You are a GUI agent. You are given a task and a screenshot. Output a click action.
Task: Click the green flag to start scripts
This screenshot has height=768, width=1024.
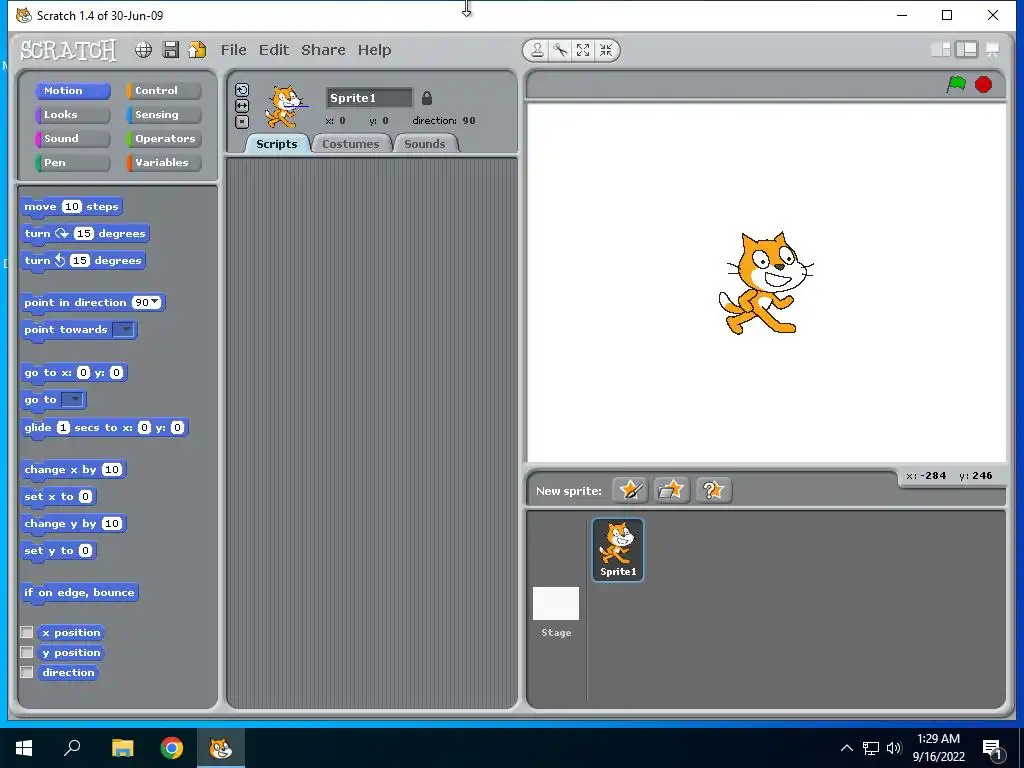[x=956, y=84]
